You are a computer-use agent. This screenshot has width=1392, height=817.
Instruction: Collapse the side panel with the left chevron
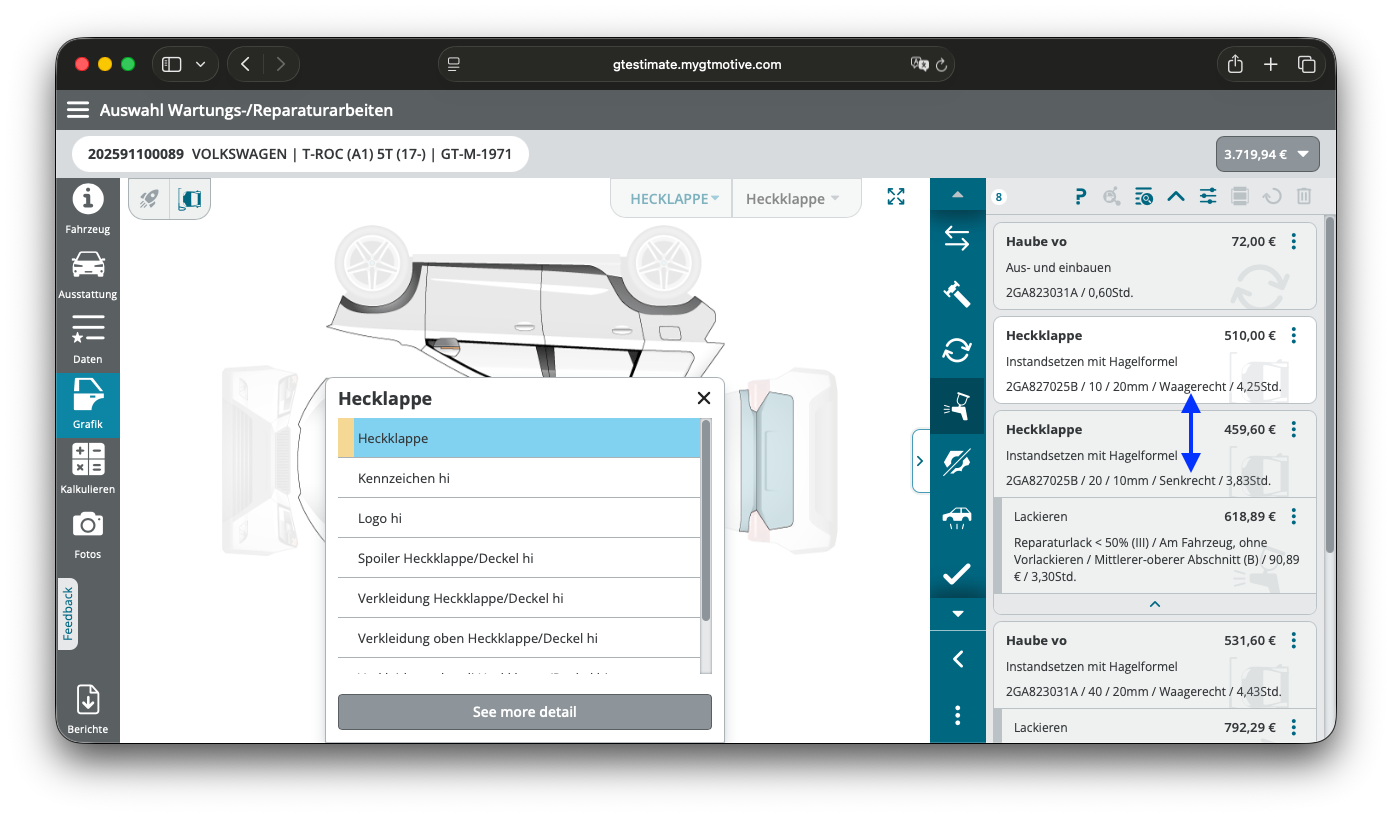(957, 659)
